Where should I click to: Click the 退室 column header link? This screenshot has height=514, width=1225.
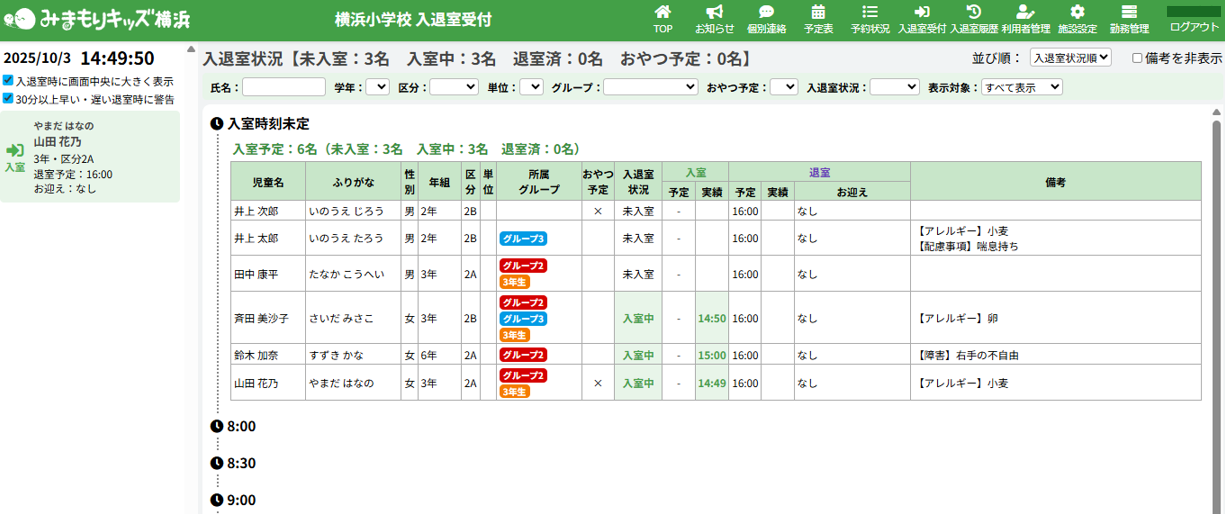point(819,172)
